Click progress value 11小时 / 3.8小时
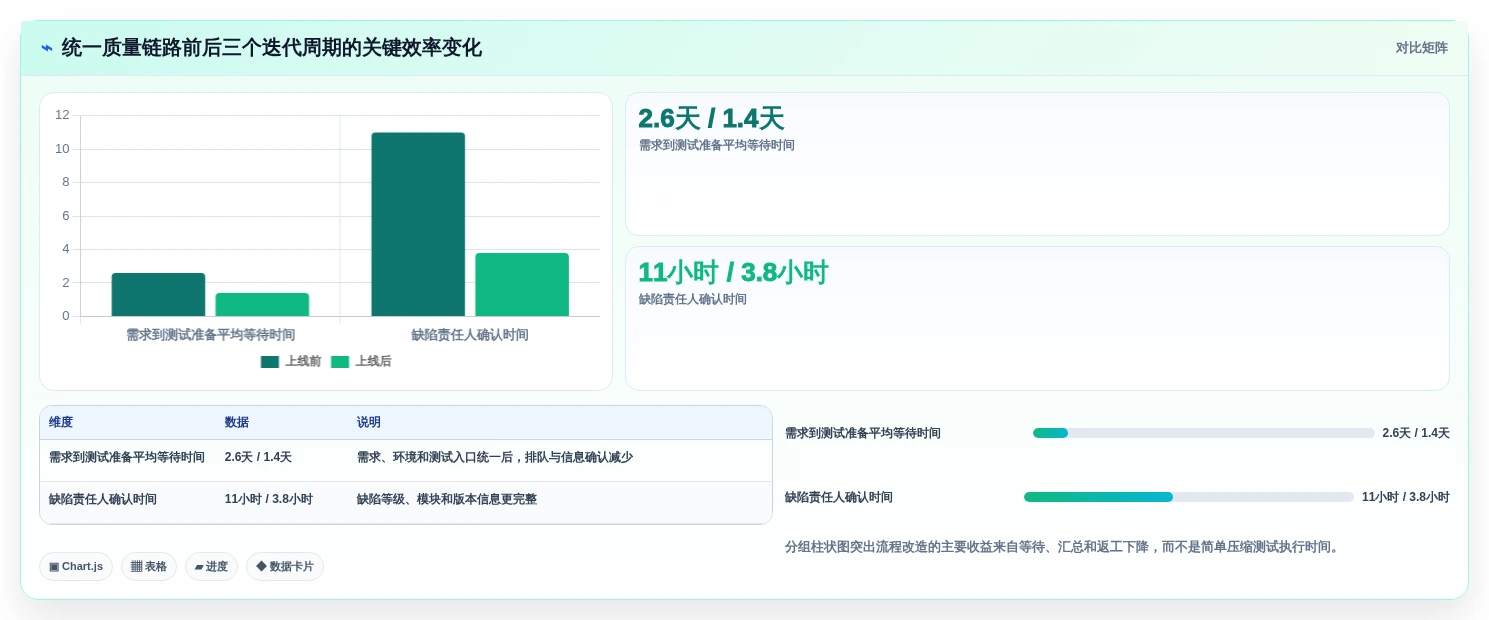Screen dimensions: 1489x620 pyautogui.click(x=1406, y=497)
